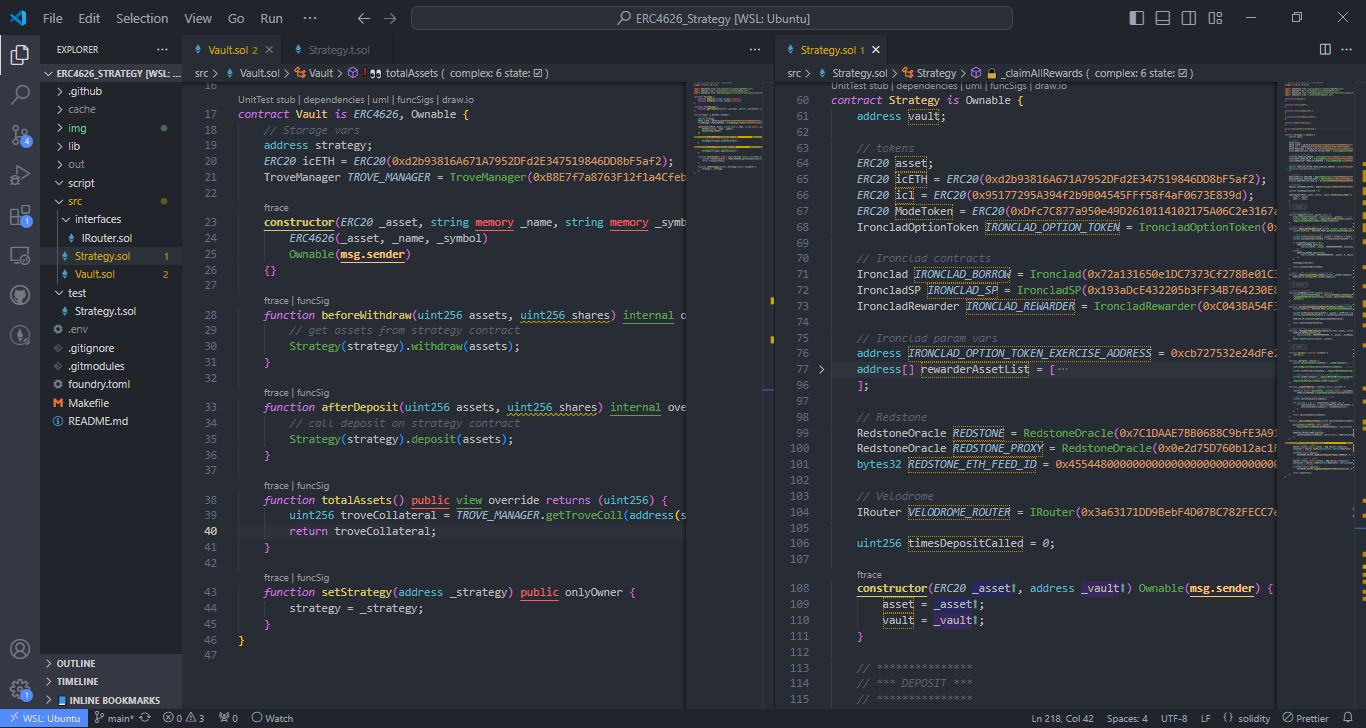Image resolution: width=1366 pixels, height=728 pixels.
Task: Open the Extensions view
Action: 20,215
